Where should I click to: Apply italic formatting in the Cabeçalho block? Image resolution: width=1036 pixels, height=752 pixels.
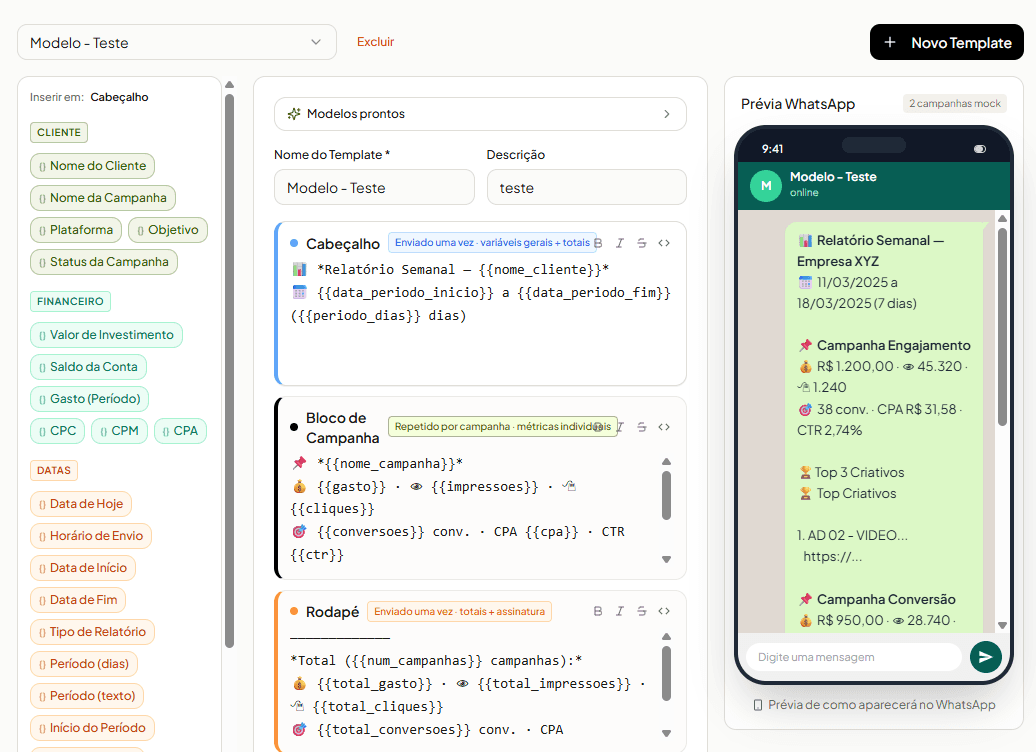pos(620,243)
